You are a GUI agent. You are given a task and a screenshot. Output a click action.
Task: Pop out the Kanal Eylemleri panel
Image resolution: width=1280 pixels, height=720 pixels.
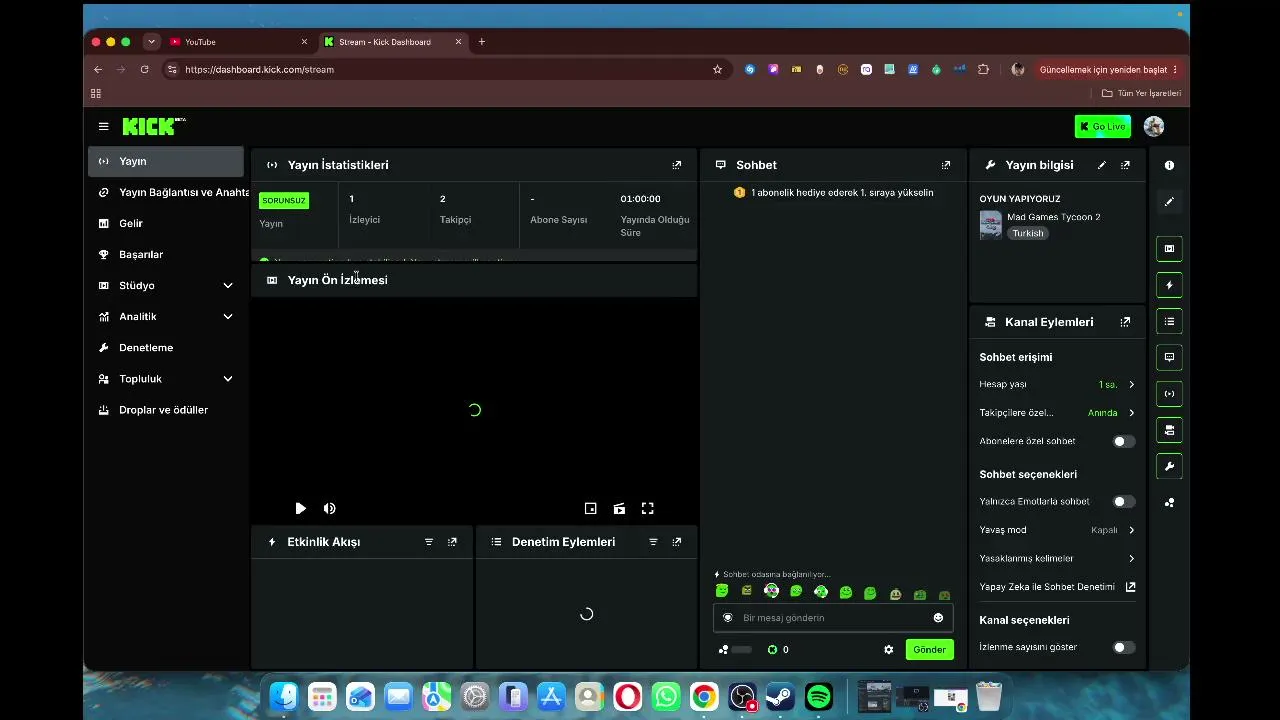click(x=1125, y=322)
